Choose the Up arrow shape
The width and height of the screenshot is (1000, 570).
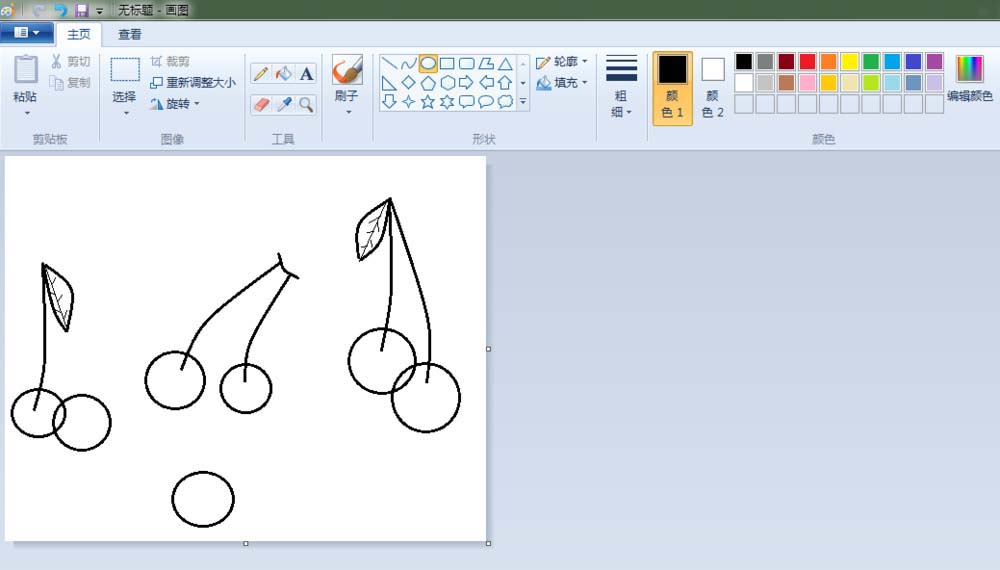coord(505,82)
